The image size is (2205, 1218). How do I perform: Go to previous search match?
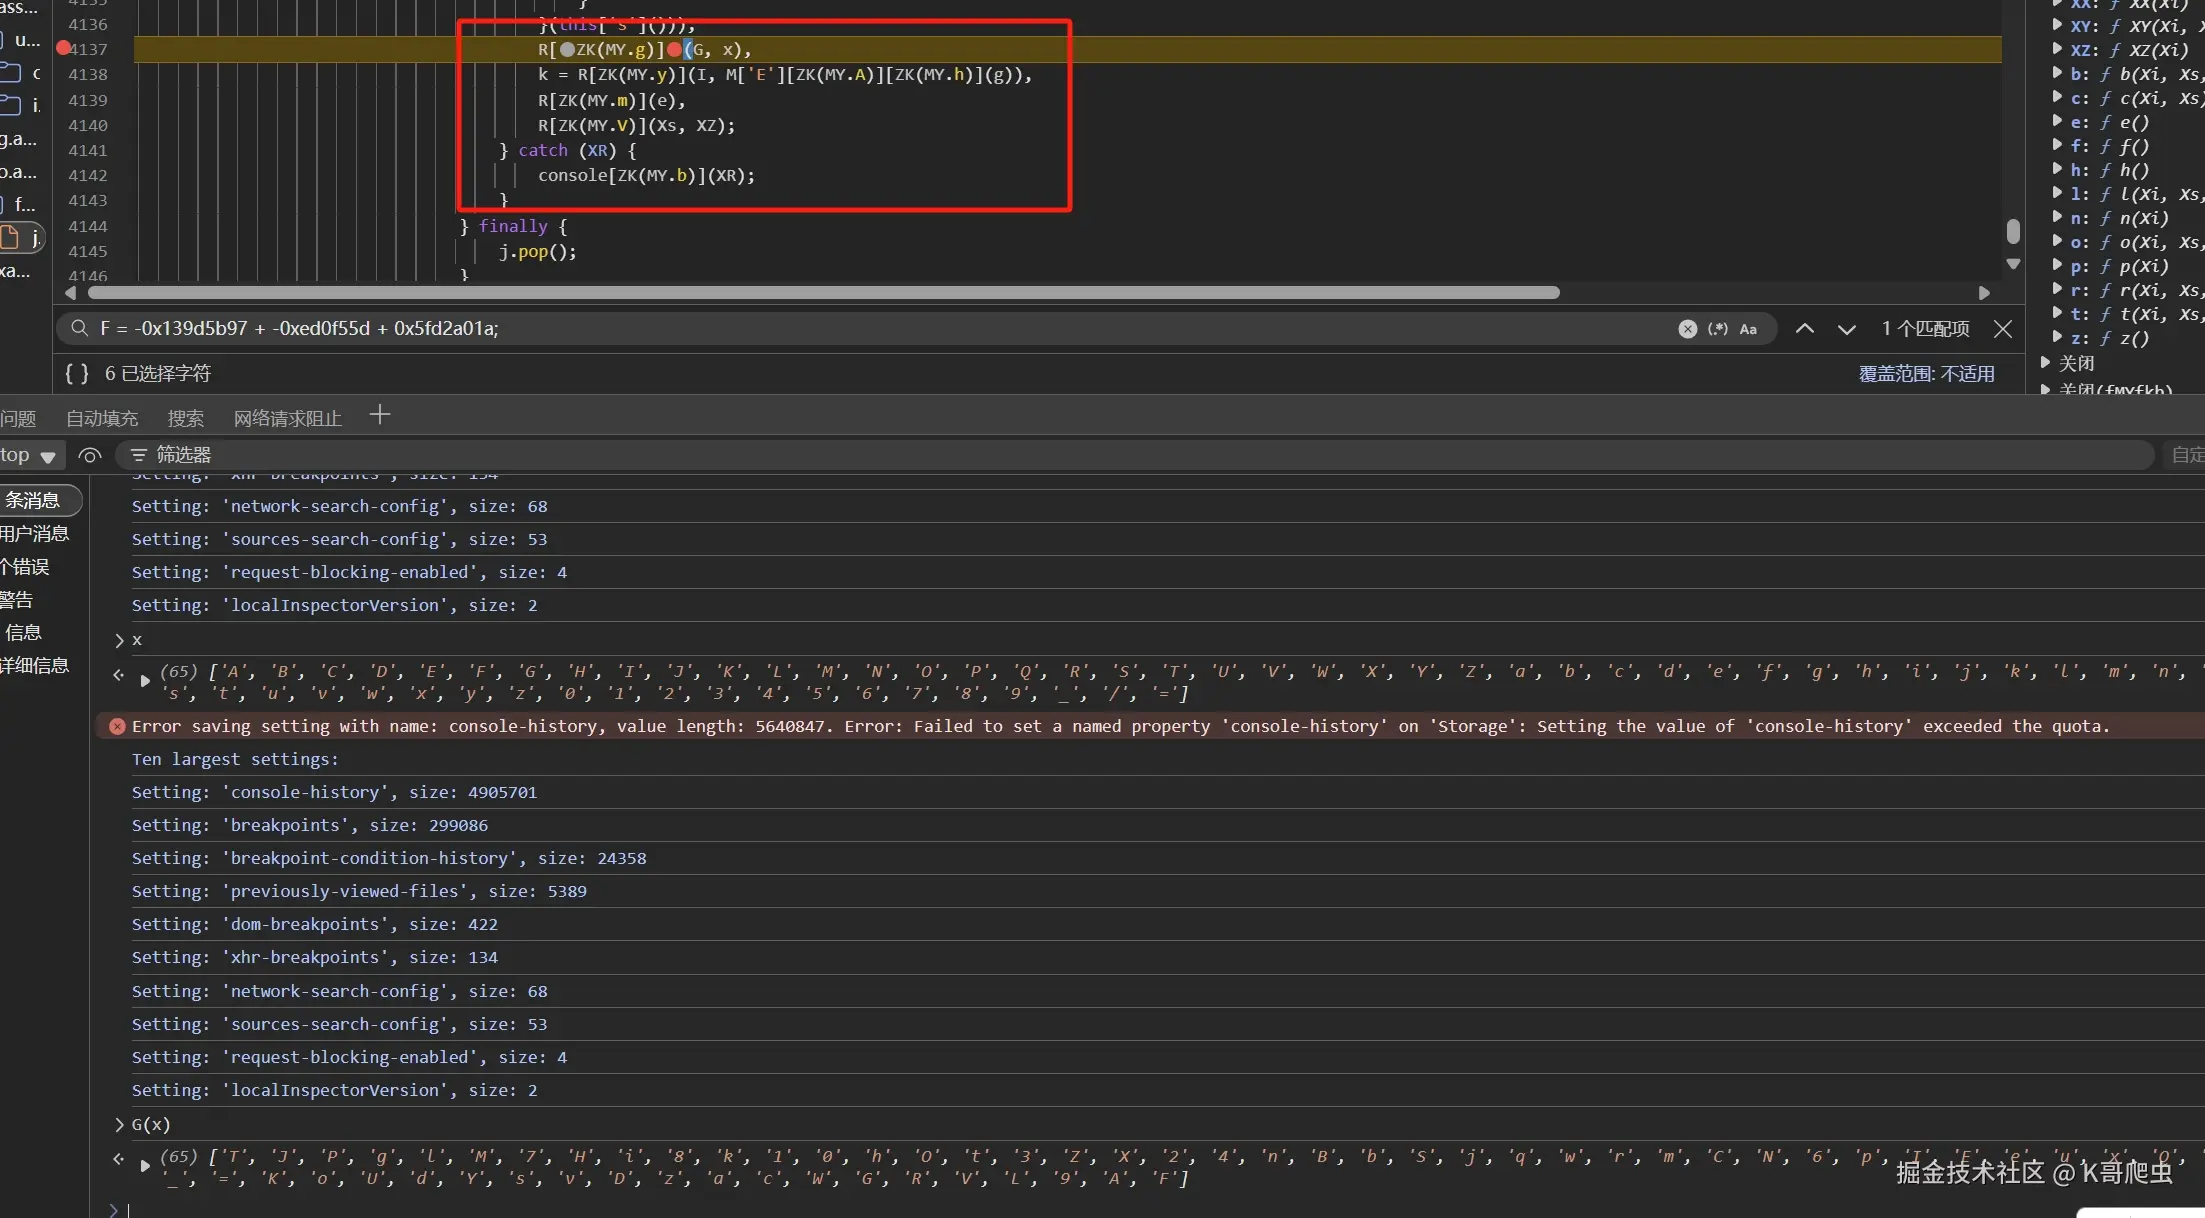1804,329
